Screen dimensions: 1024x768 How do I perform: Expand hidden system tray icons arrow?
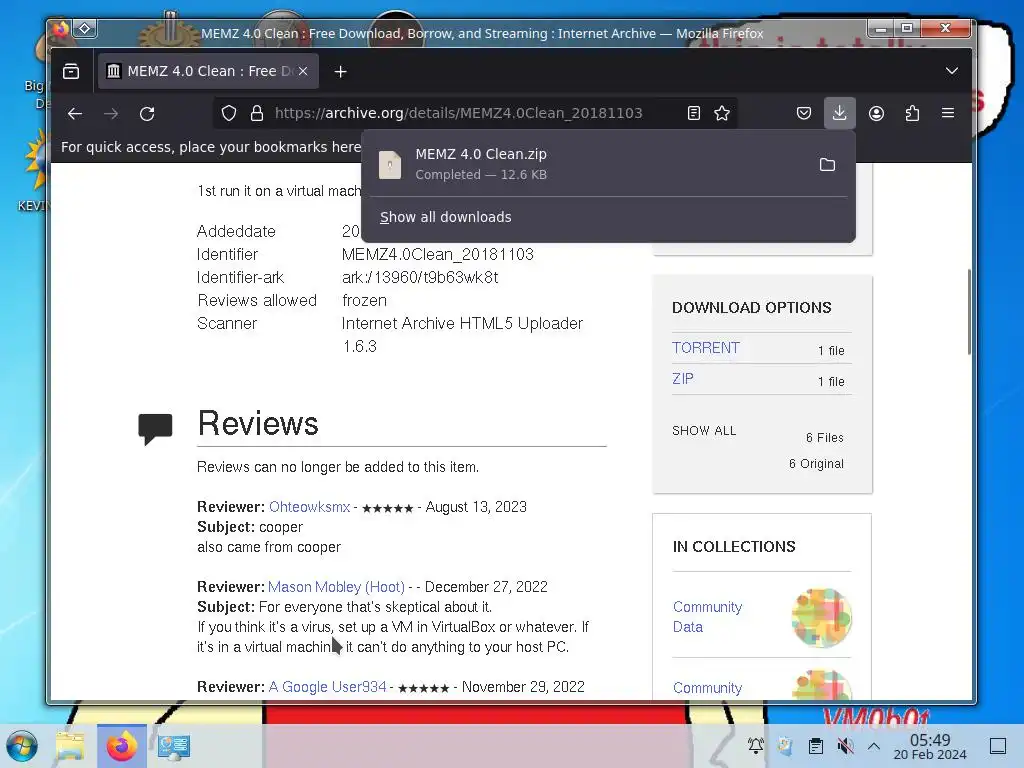coord(874,746)
